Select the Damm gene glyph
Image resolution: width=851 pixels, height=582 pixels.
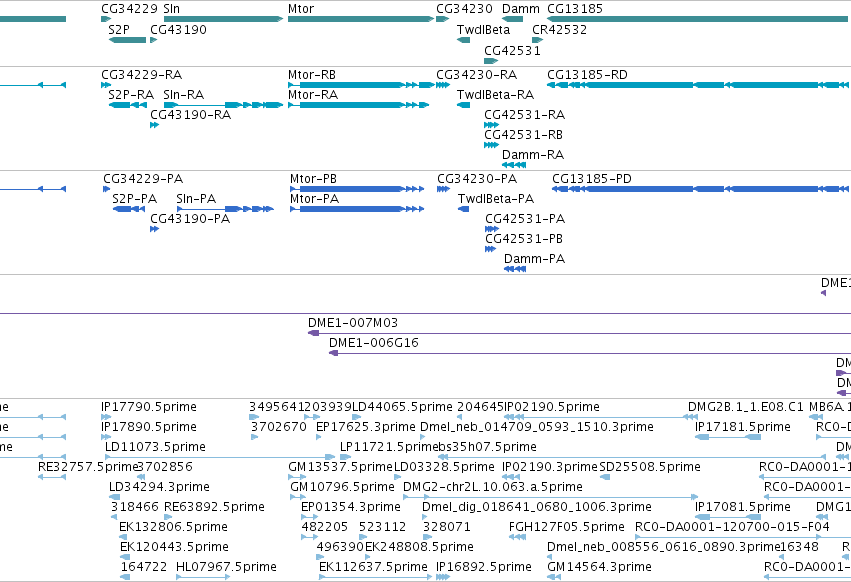pos(512,19)
